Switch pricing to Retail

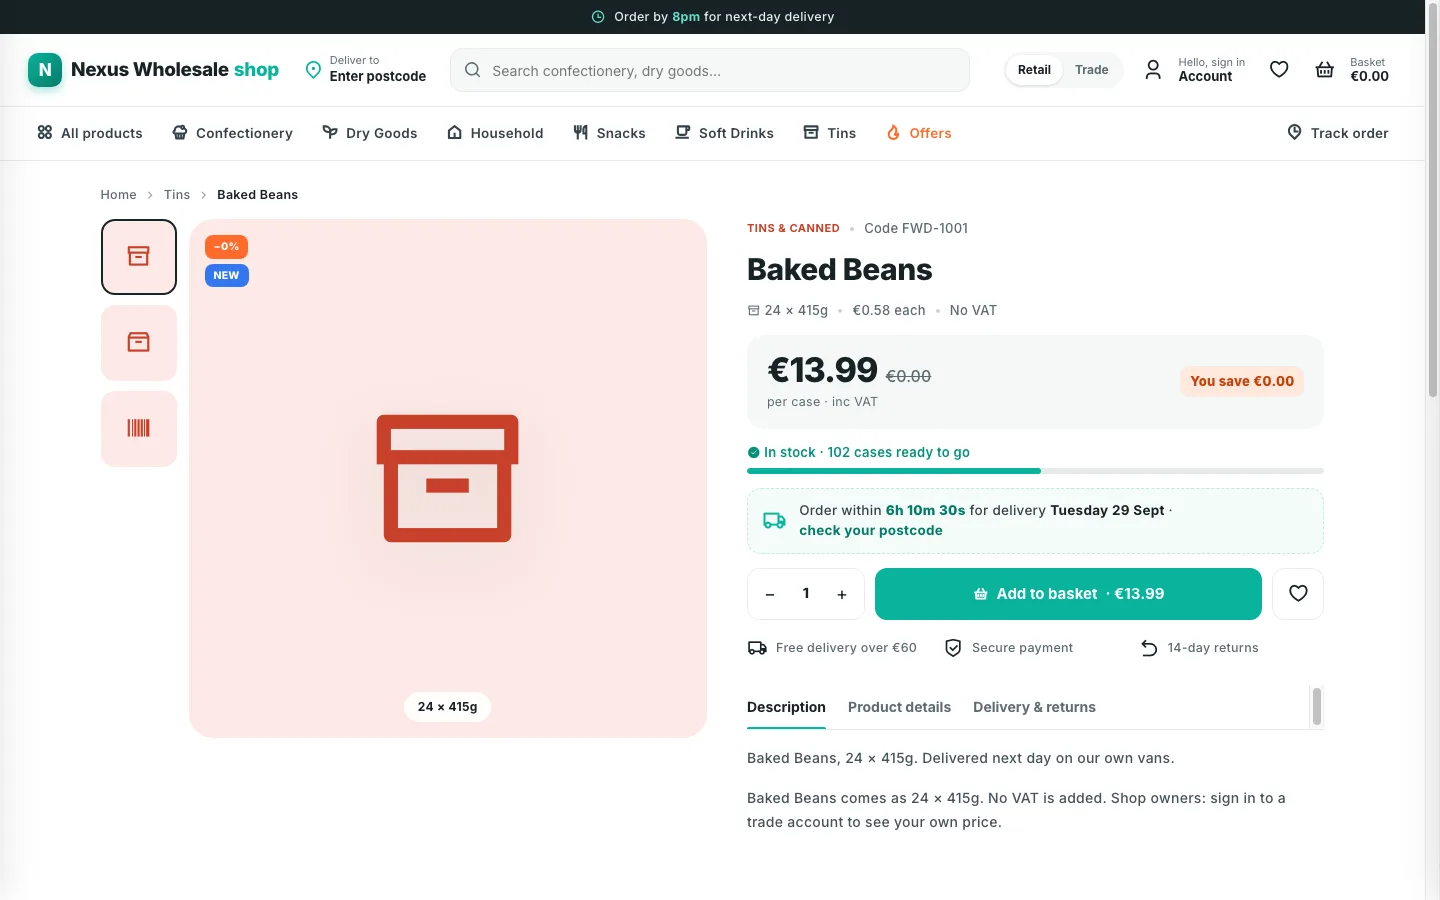coord(1034,70)
